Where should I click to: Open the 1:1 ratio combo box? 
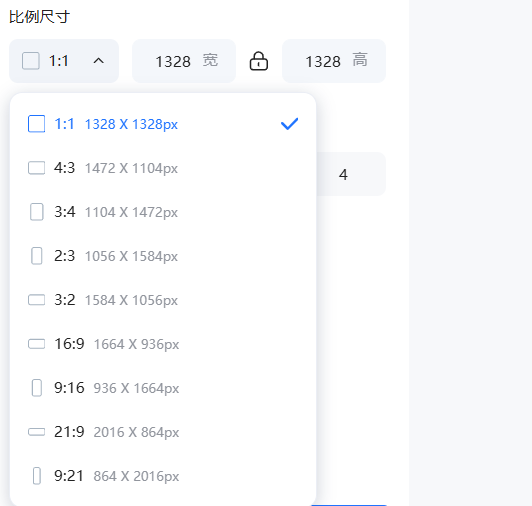coord(64,61)
